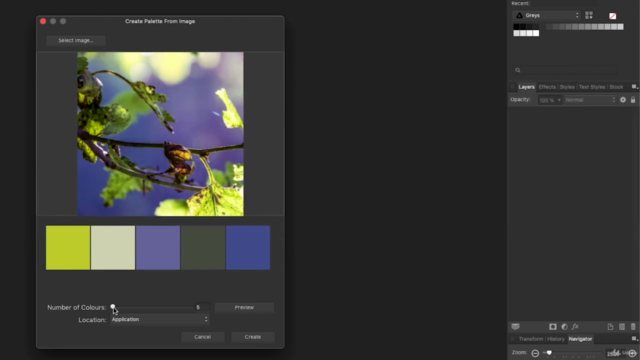The height and width of the screenshot is (360, 640).
Task: Click the no-fill (none) swatch icon
Action: (613, 16)
